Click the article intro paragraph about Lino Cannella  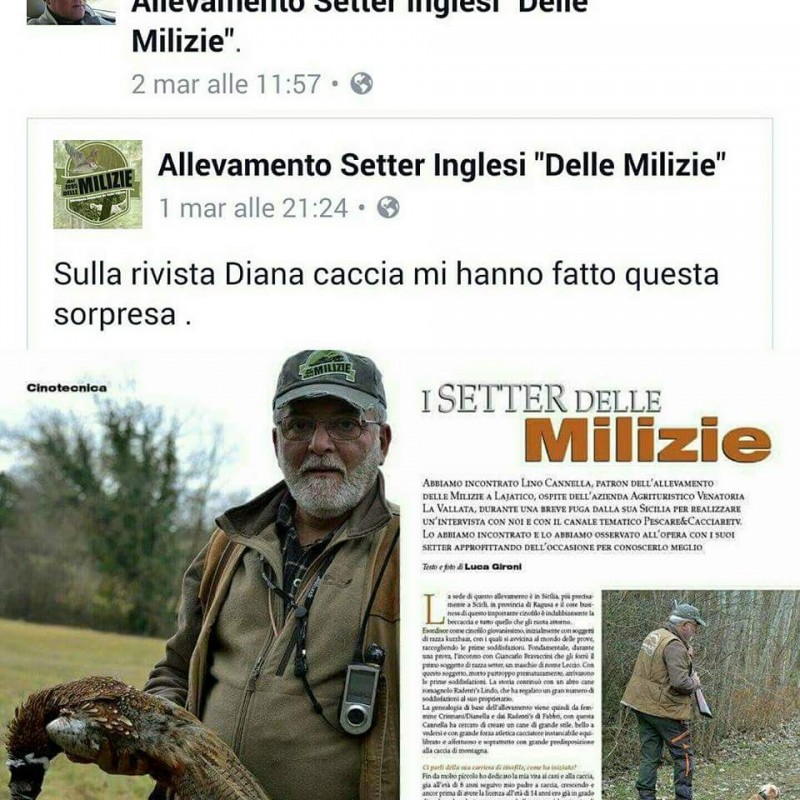[583, 515]
